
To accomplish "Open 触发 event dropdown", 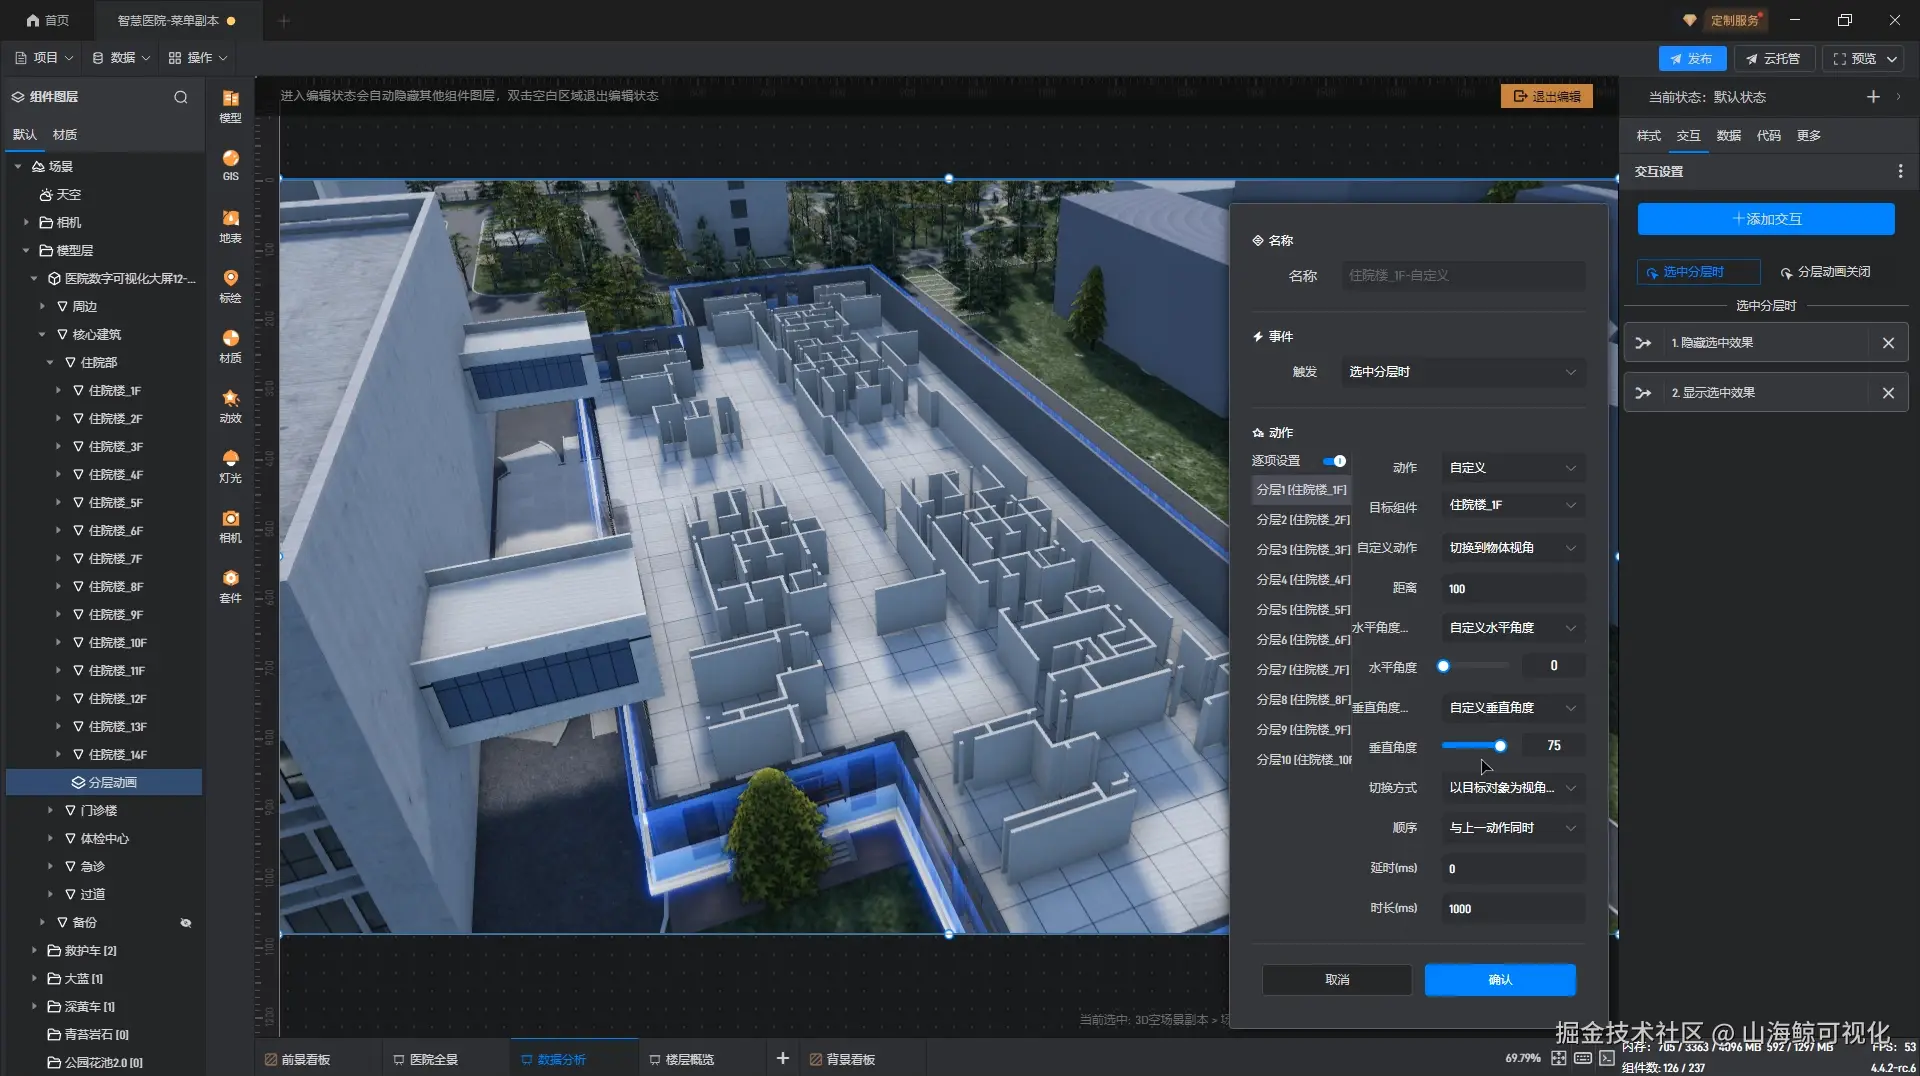I will (1463, 372).
